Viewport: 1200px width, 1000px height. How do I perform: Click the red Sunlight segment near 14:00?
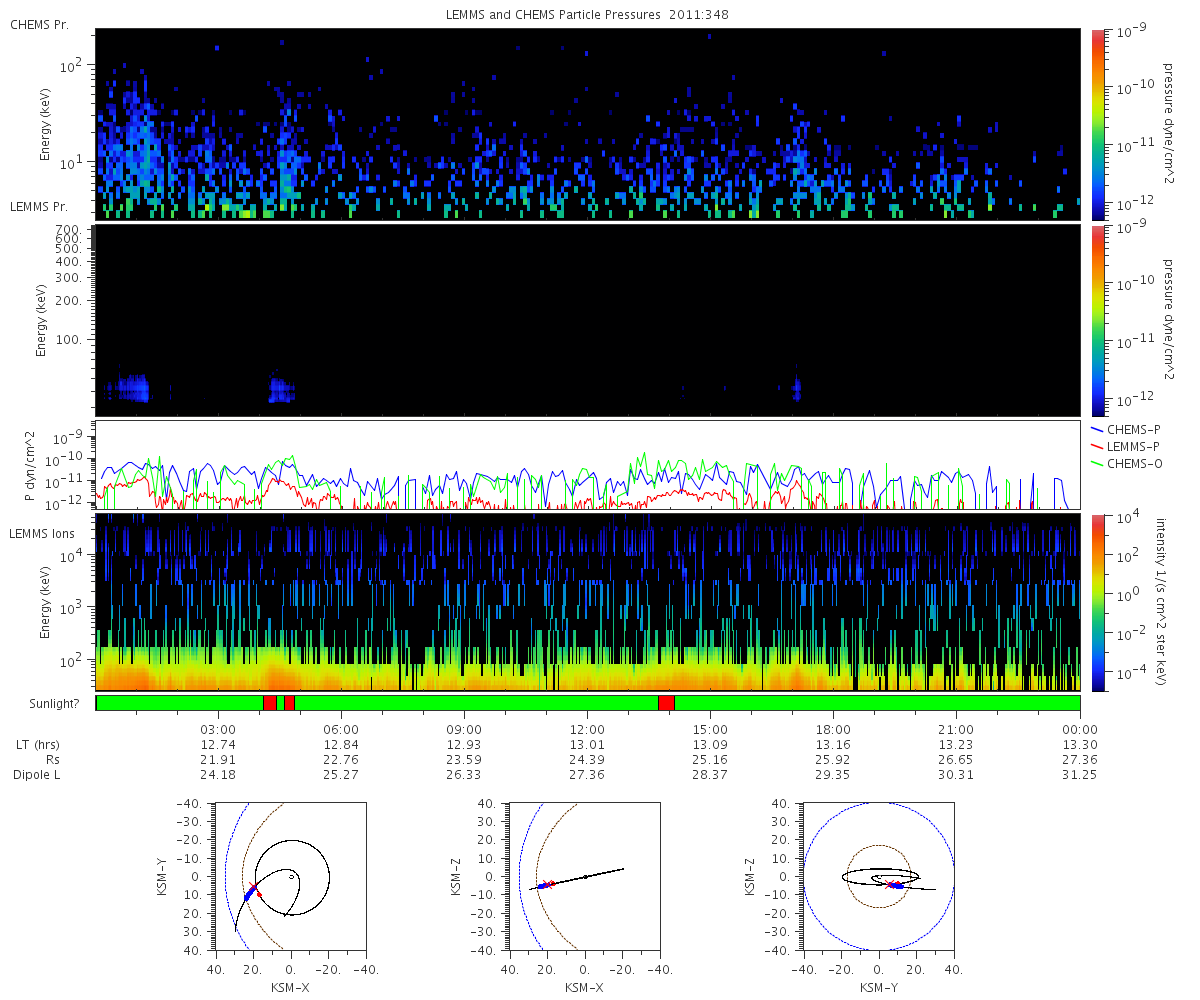(x=666, y=703)
